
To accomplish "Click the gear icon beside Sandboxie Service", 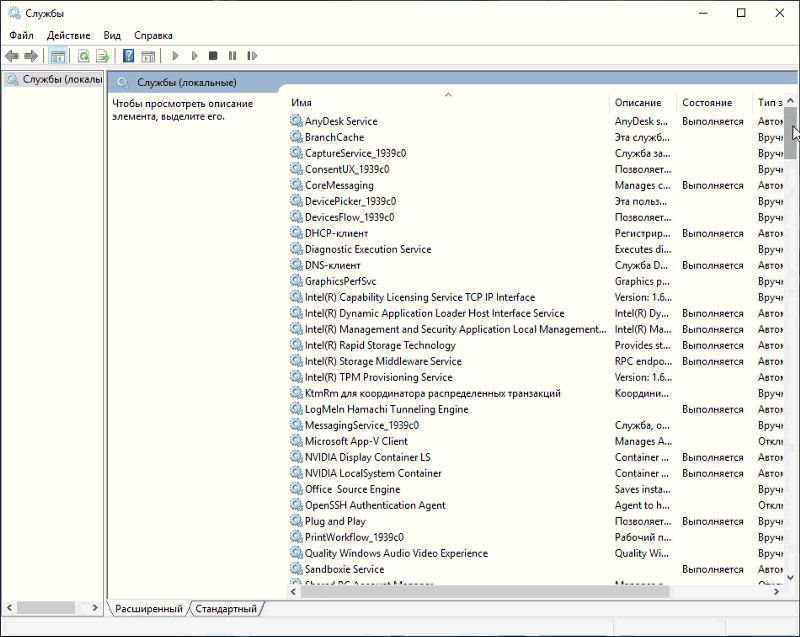I will click(x=296, y=569).
